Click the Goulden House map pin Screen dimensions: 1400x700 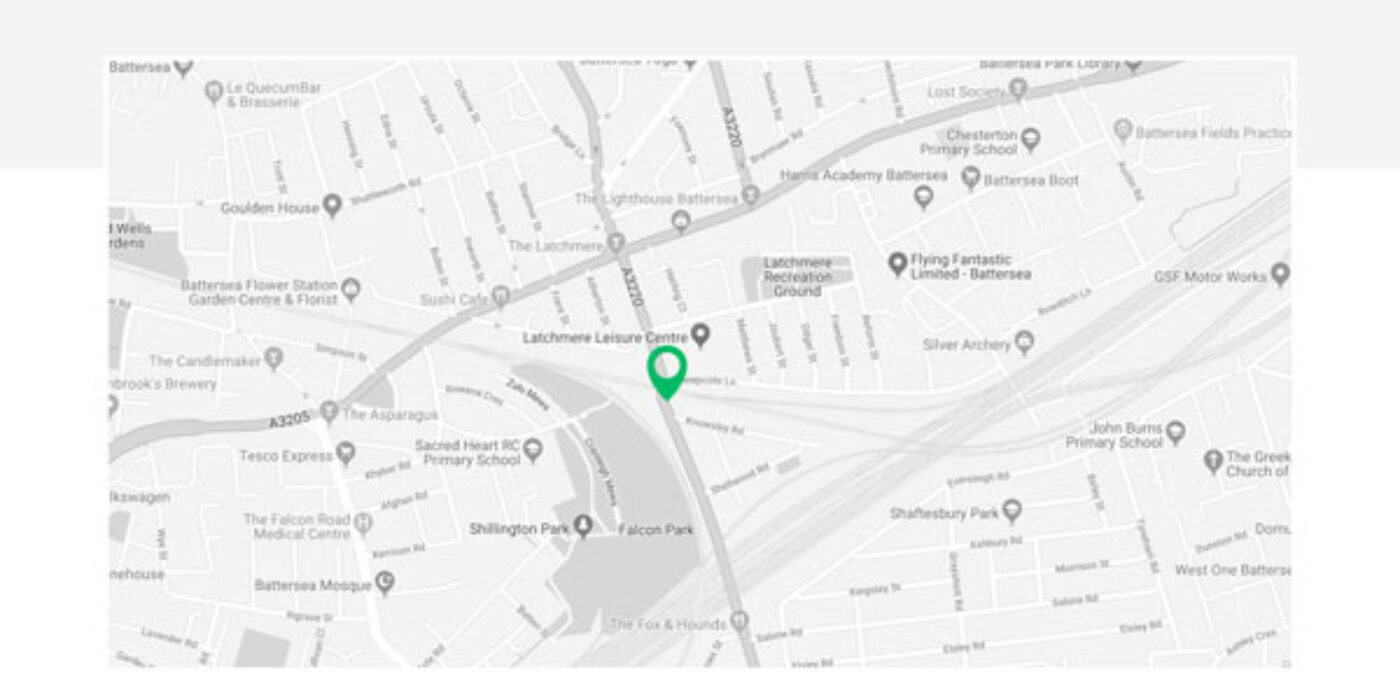333,206
